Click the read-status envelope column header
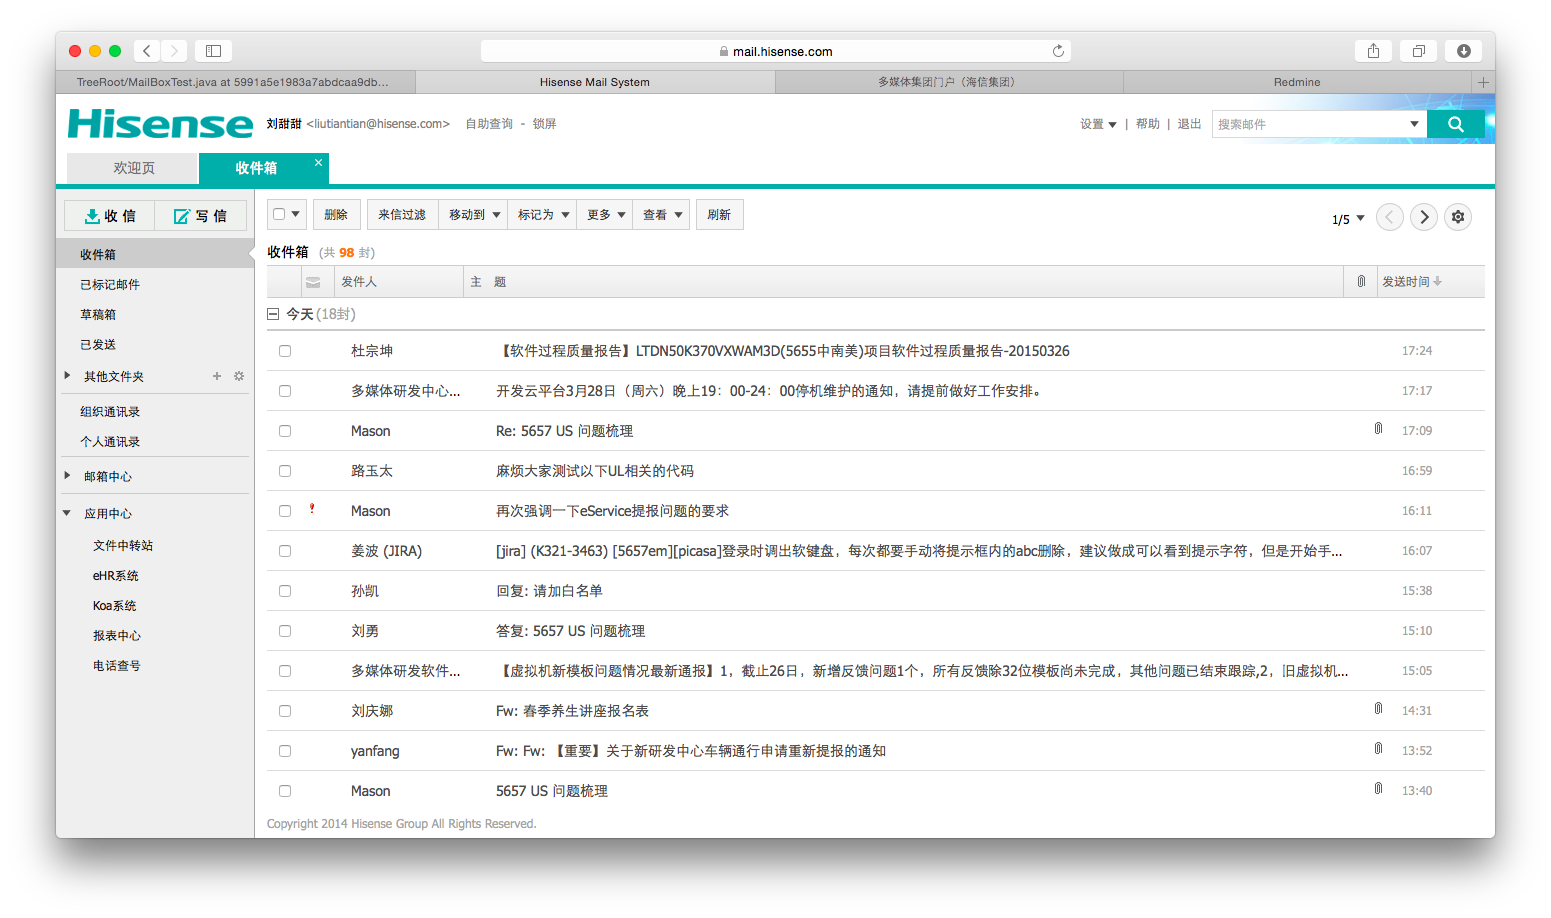Image resolution: width=1551 pixels, height=918 pixels. pos(313,282)
